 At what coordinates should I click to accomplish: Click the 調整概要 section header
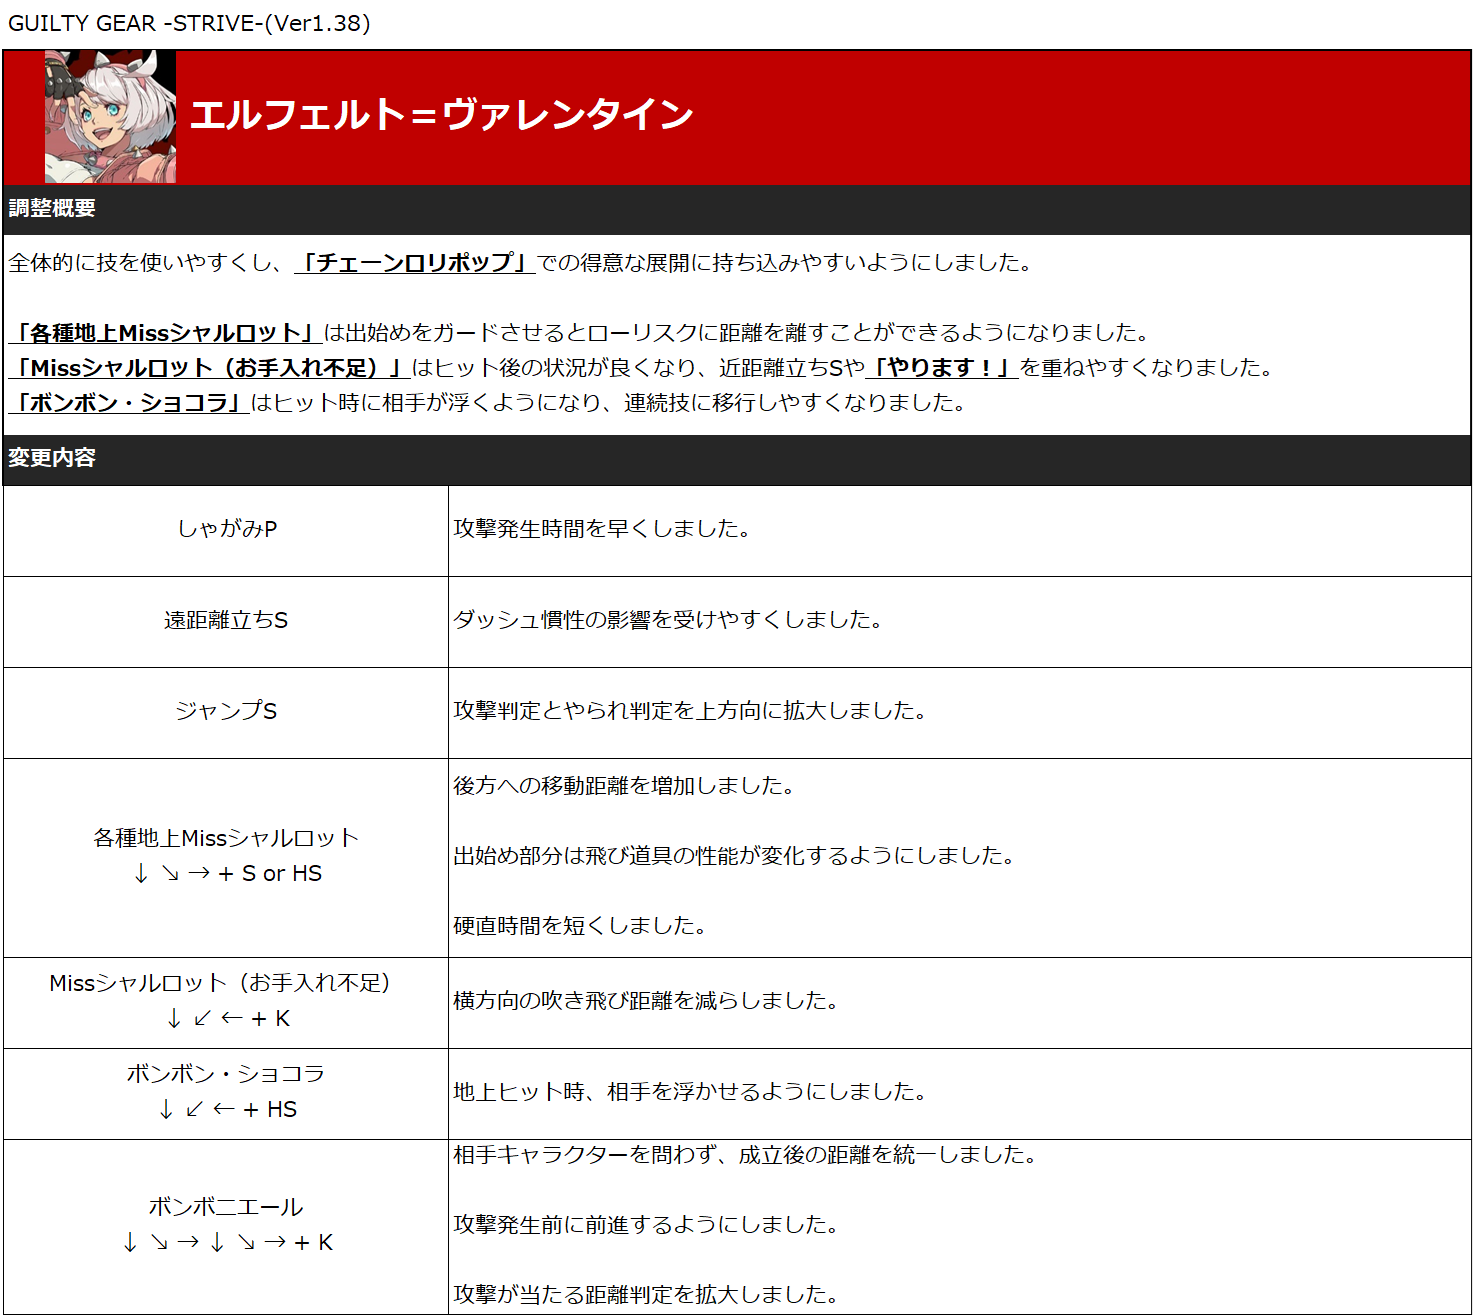pyautogui.click(x=52, y=208)
